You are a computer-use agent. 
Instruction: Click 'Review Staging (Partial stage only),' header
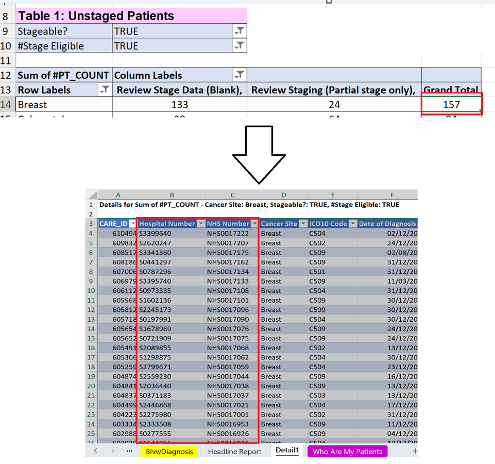[x=334, y=90]
